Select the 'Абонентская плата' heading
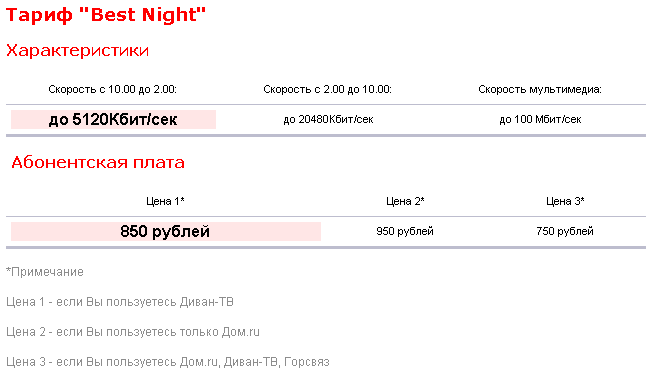 98,162
